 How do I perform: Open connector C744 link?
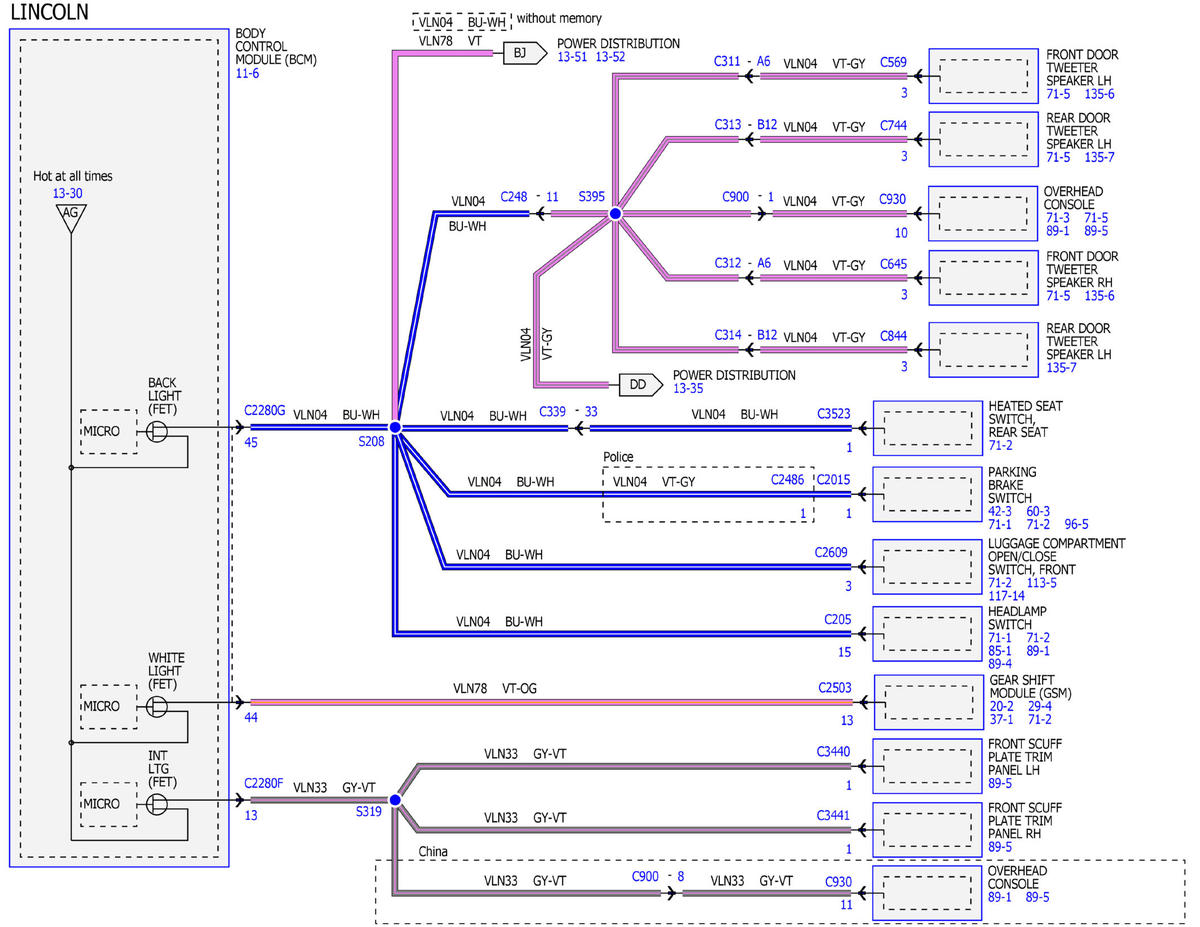click(x=893, y=125)
